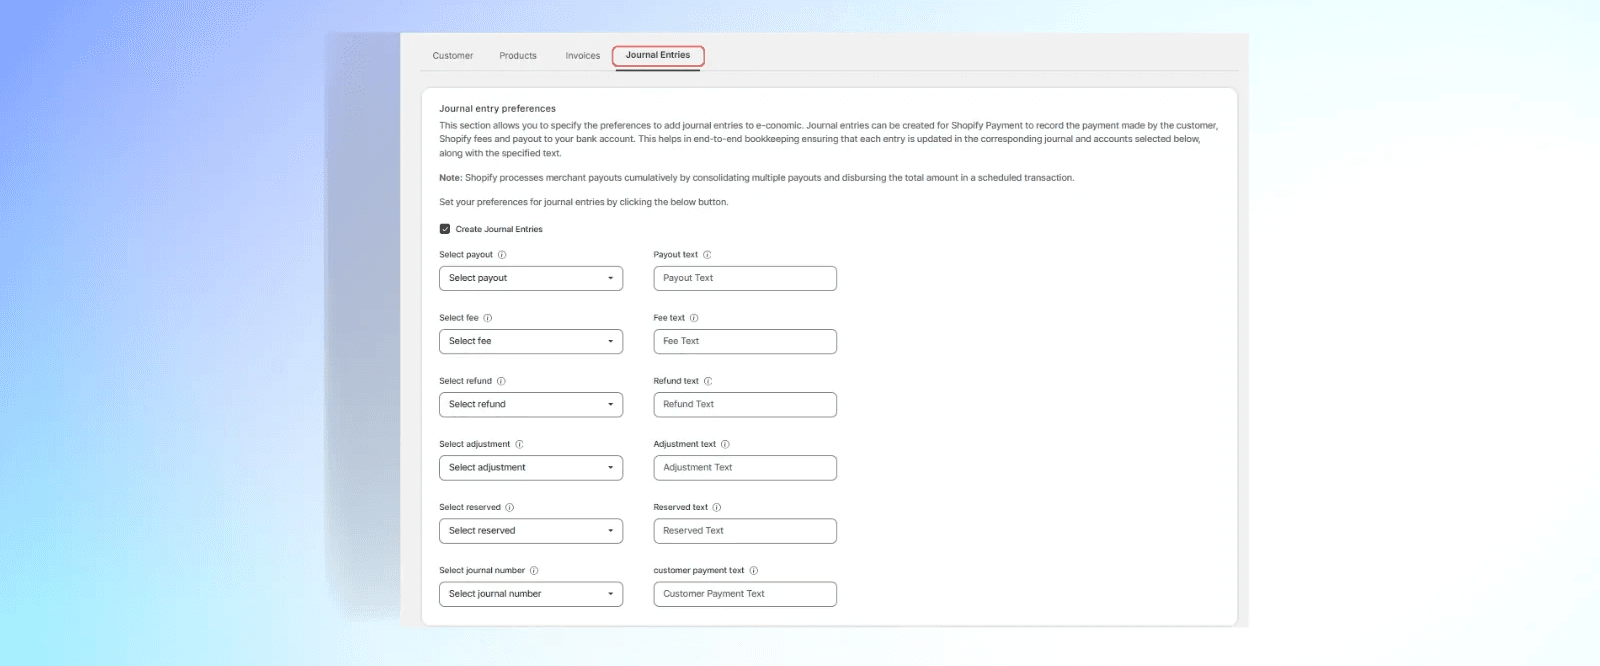Click info icon beside Select reserved label
This screenshot has height=666, width=1600.
[x=509, y=507]
